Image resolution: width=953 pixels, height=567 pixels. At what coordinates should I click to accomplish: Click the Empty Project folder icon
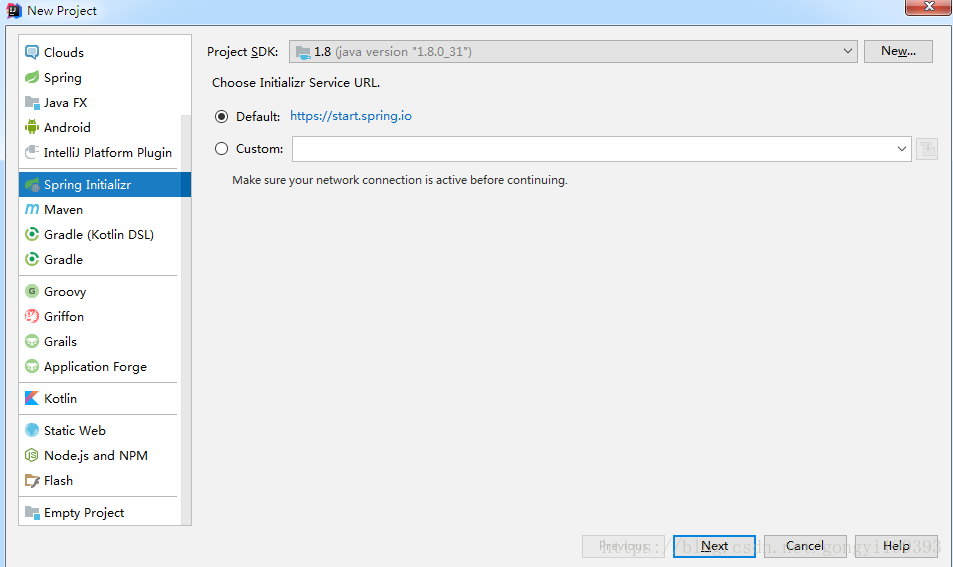32,512
